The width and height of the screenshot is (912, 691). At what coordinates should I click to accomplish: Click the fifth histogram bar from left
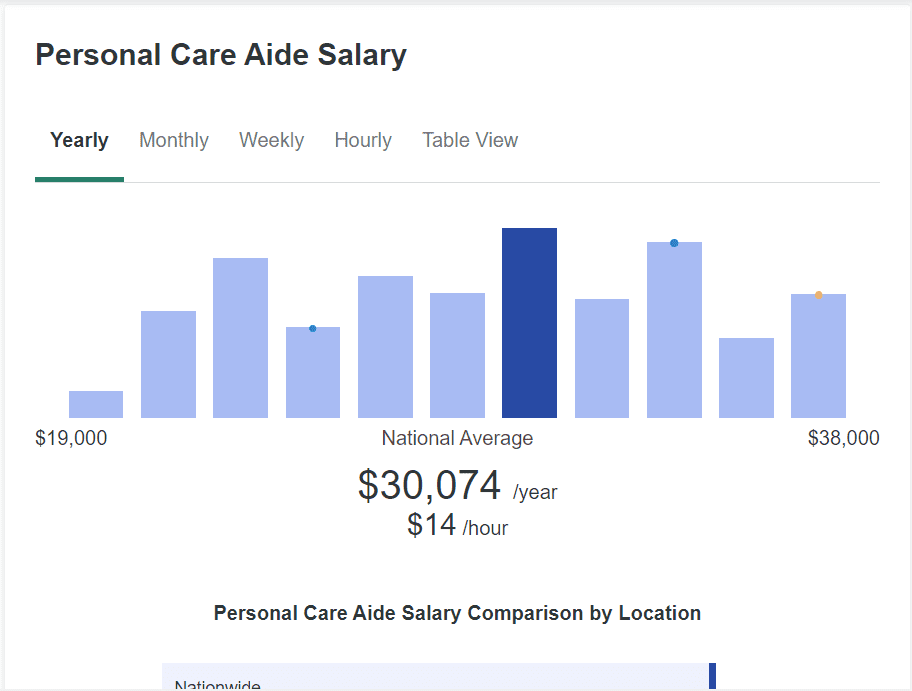(385, 347)
